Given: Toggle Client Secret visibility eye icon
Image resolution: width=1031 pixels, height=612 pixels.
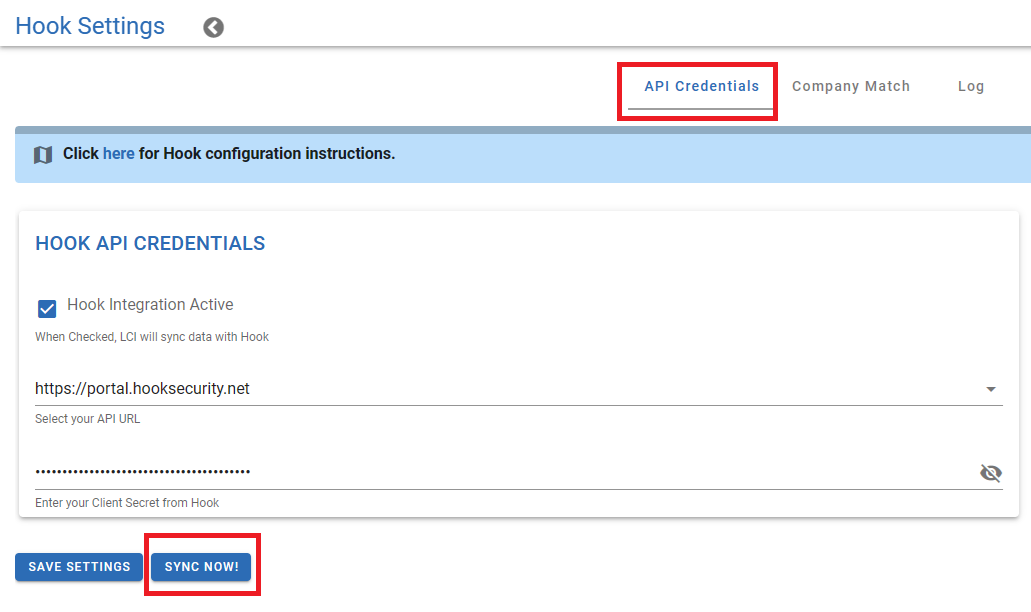Looking at the screenshot, I should click(x=990, y=473).
